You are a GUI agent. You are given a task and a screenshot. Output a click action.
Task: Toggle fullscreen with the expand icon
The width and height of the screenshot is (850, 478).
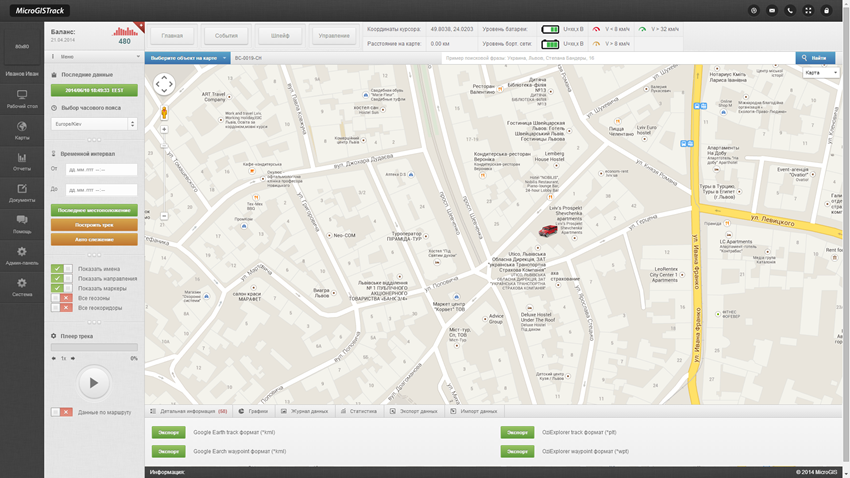tap(808, 10)
